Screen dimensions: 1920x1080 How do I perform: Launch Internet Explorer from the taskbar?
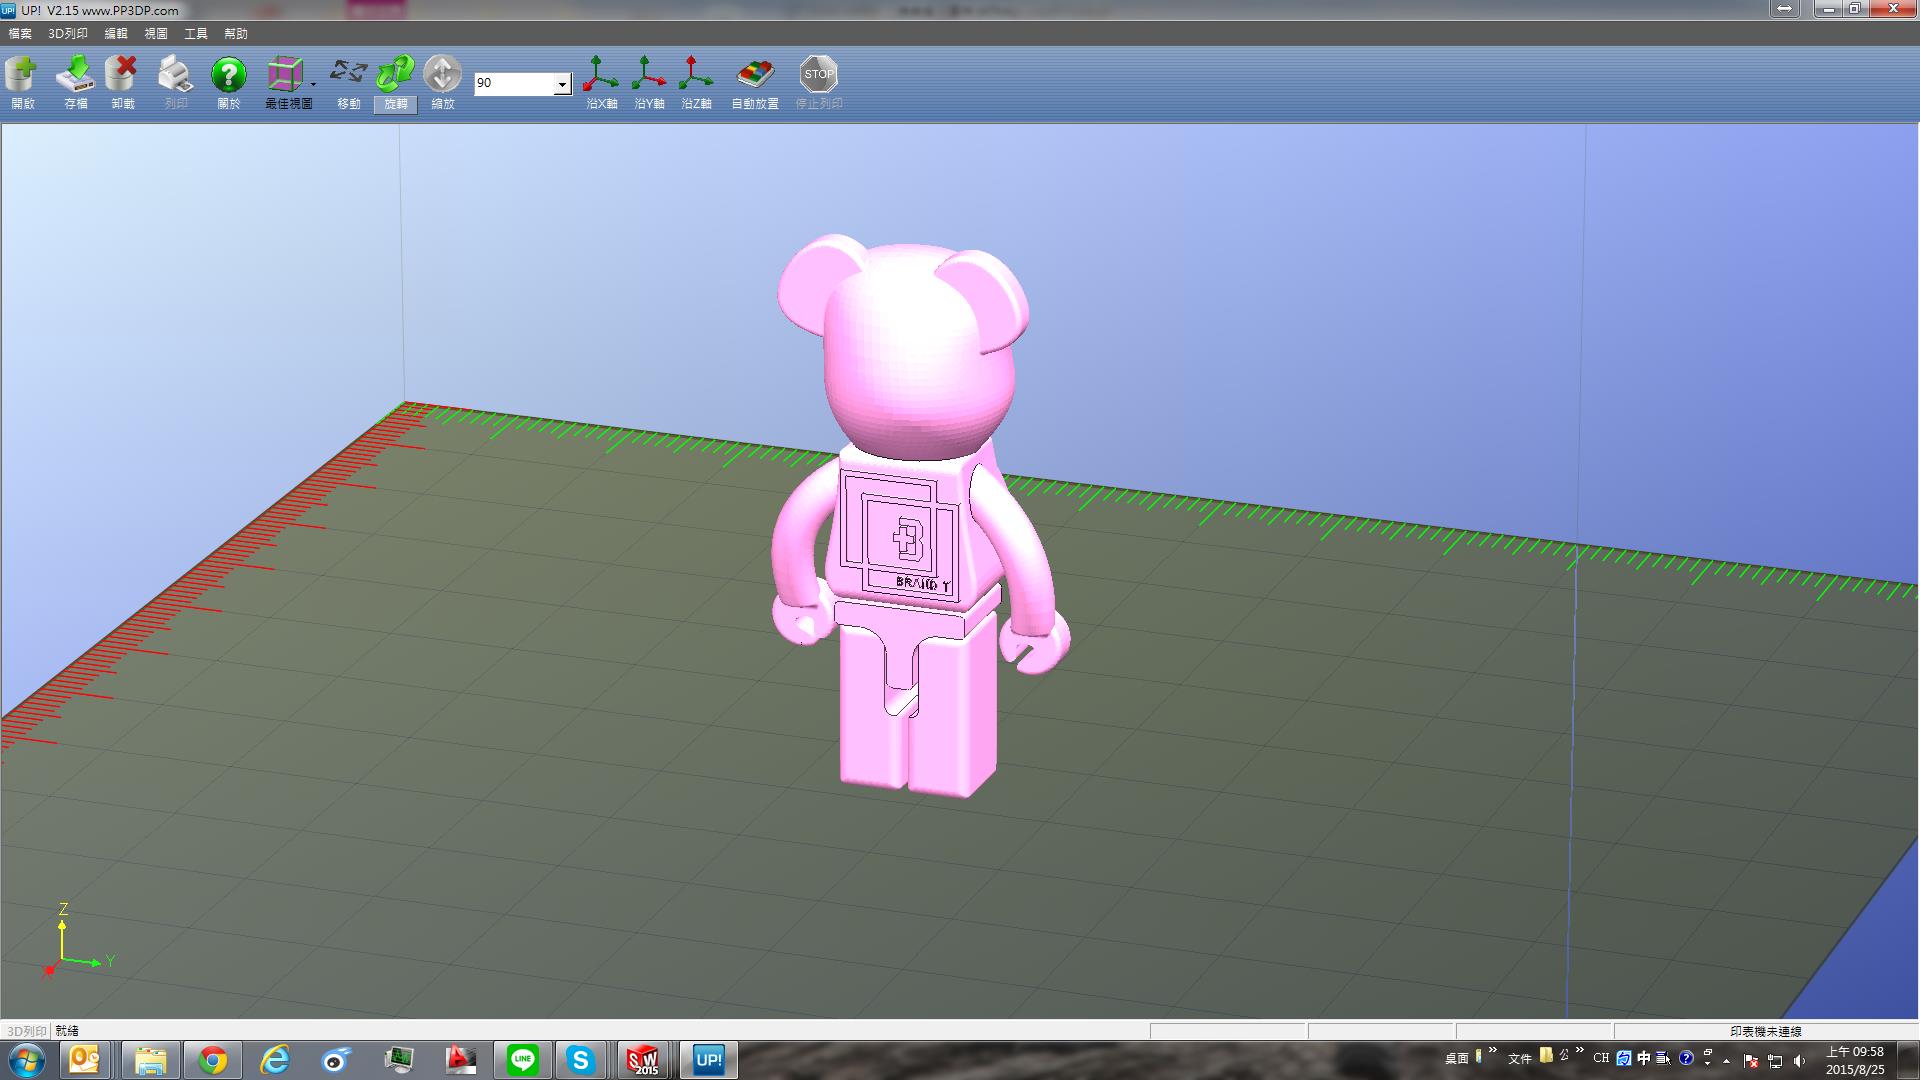tap(274, 1060)
